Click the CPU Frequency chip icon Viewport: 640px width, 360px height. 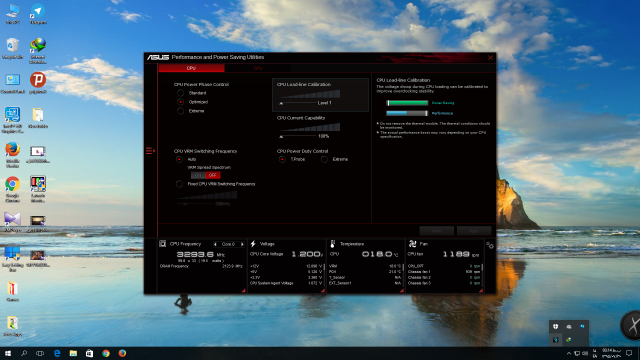pos(162,244)
